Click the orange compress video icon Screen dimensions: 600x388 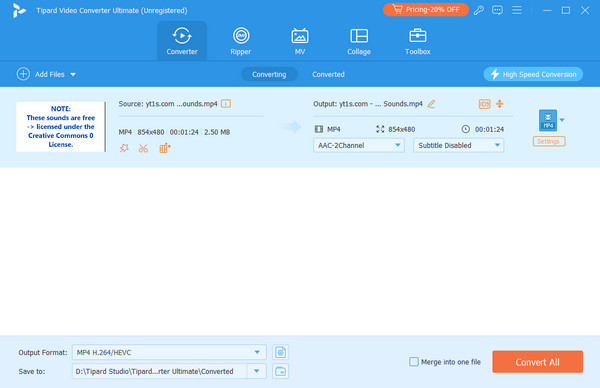500,104
